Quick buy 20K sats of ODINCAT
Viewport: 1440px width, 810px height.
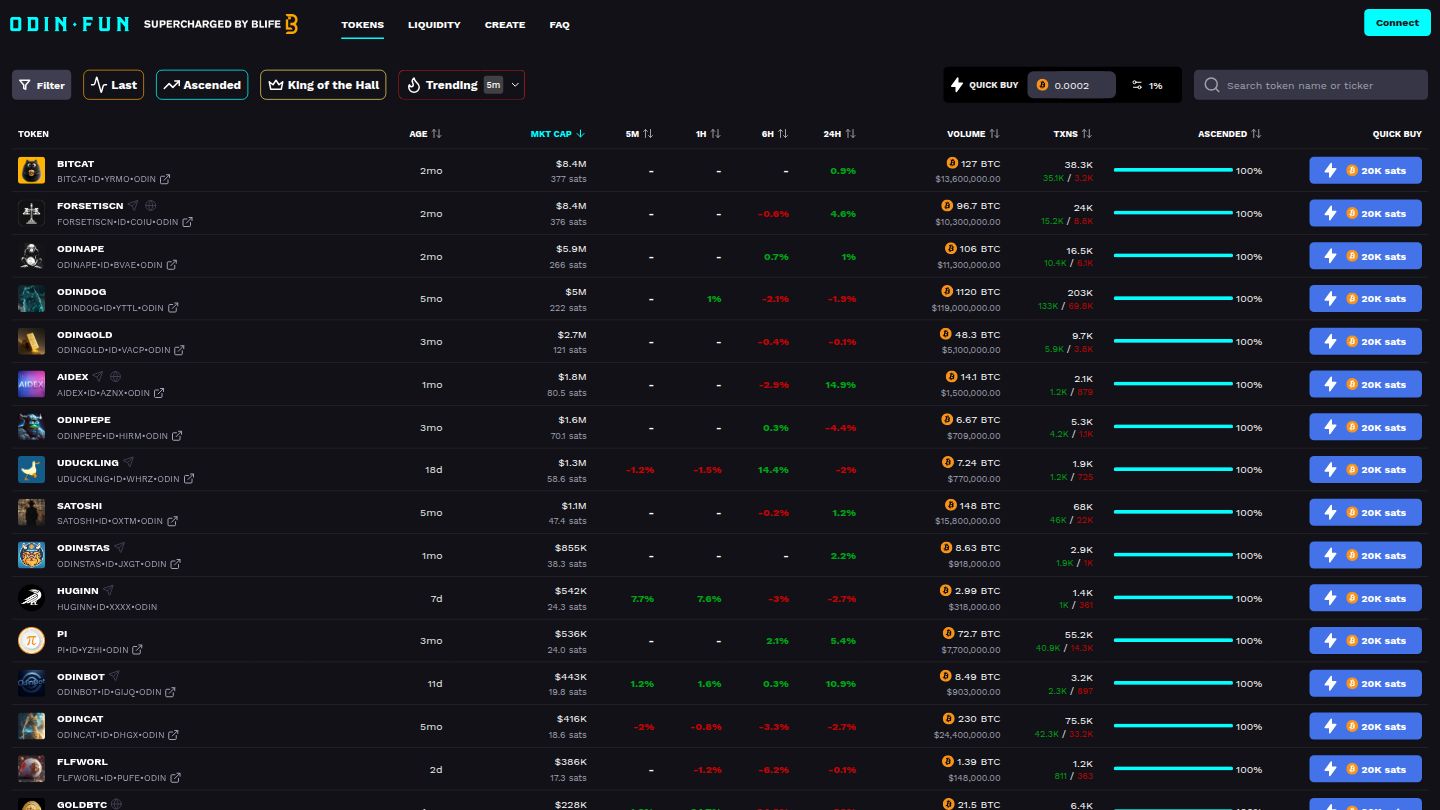[1365, 726]
